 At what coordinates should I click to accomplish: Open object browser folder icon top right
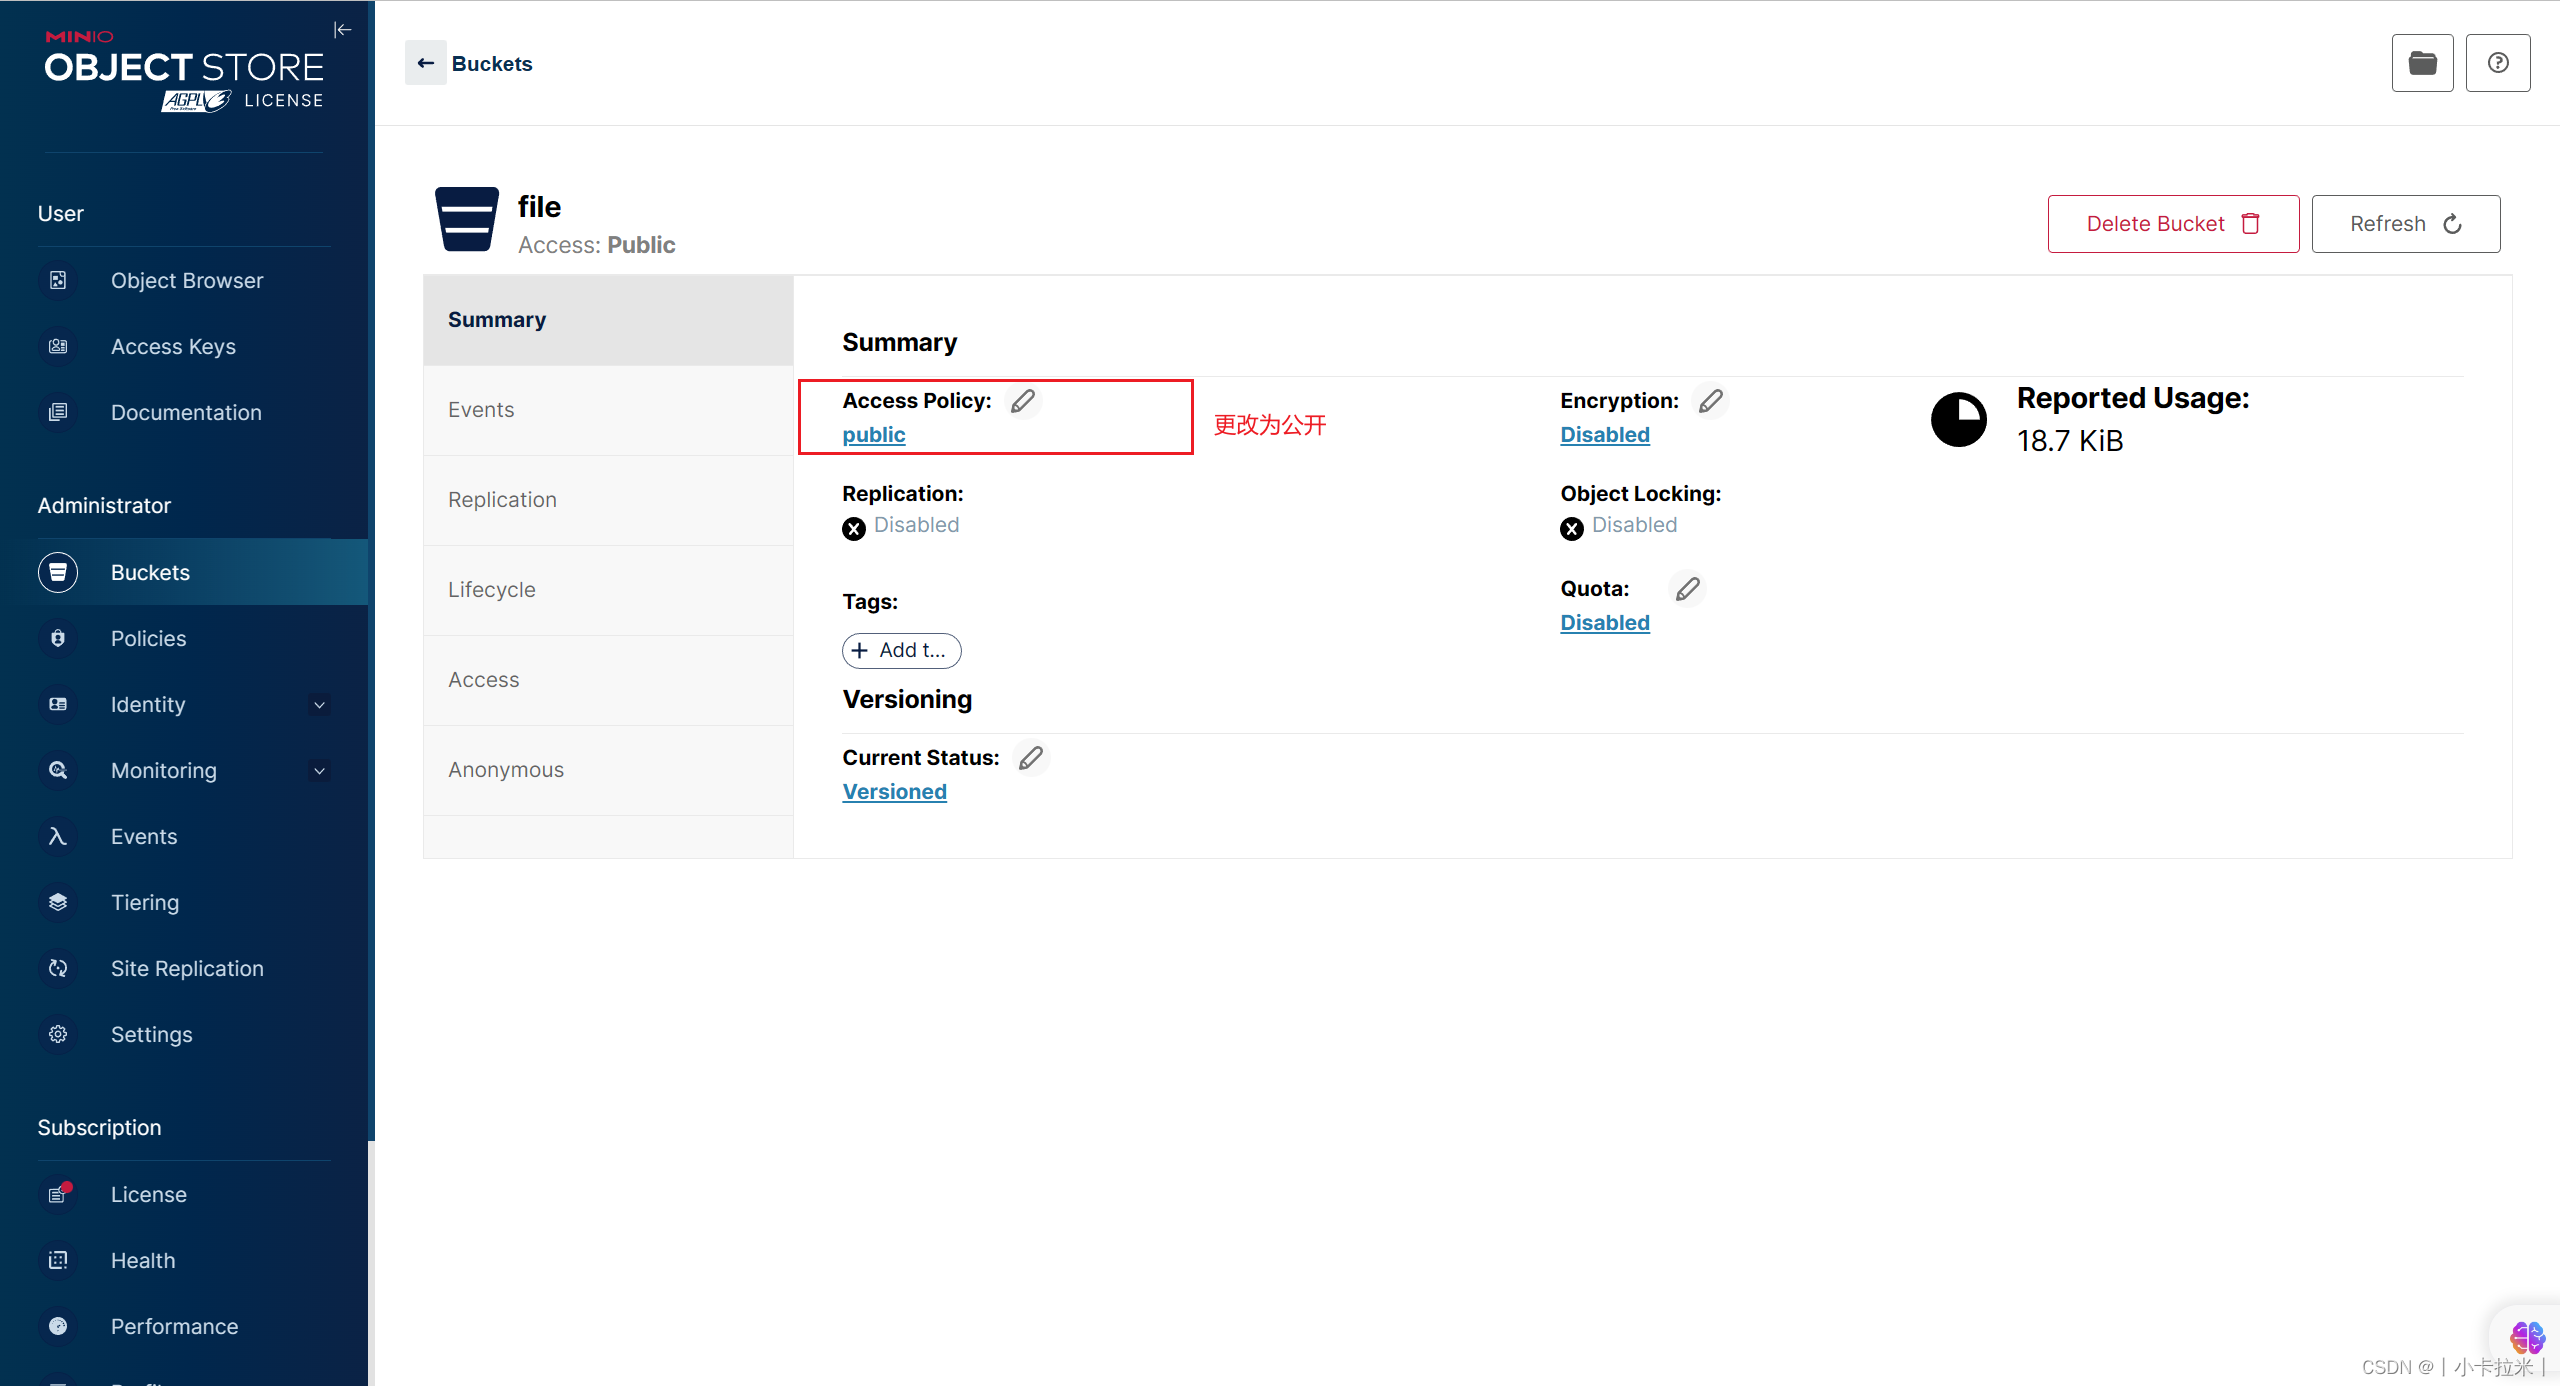coord(2421,63)
